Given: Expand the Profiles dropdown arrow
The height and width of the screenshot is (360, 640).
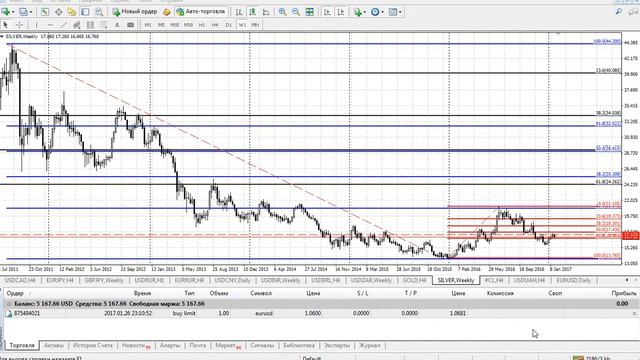Looking at the screenshot, I should point(31,12).
